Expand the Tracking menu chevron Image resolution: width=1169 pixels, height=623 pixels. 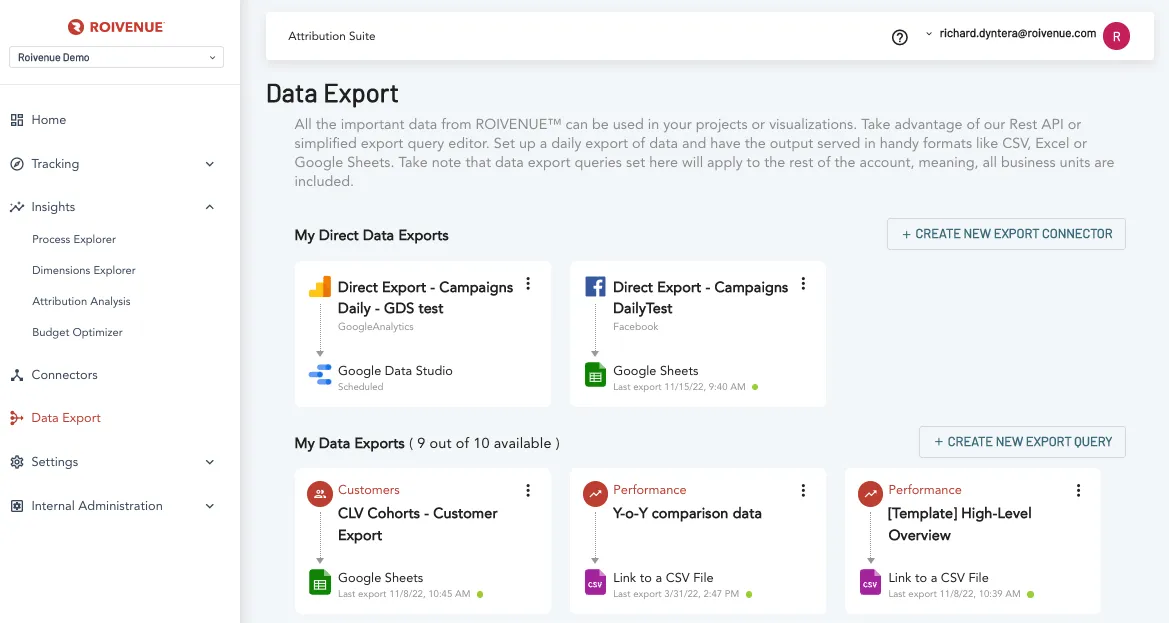pos(209,164)
